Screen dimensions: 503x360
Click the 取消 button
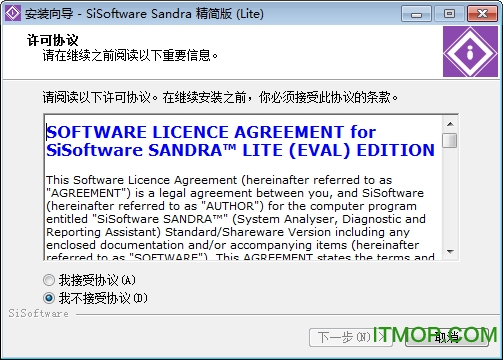click(447, 337)
